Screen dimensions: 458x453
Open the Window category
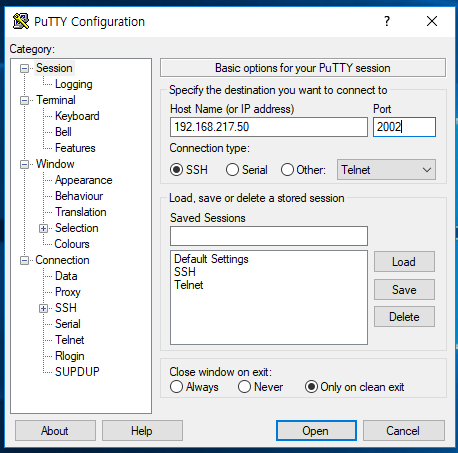[x=55, y=164]
